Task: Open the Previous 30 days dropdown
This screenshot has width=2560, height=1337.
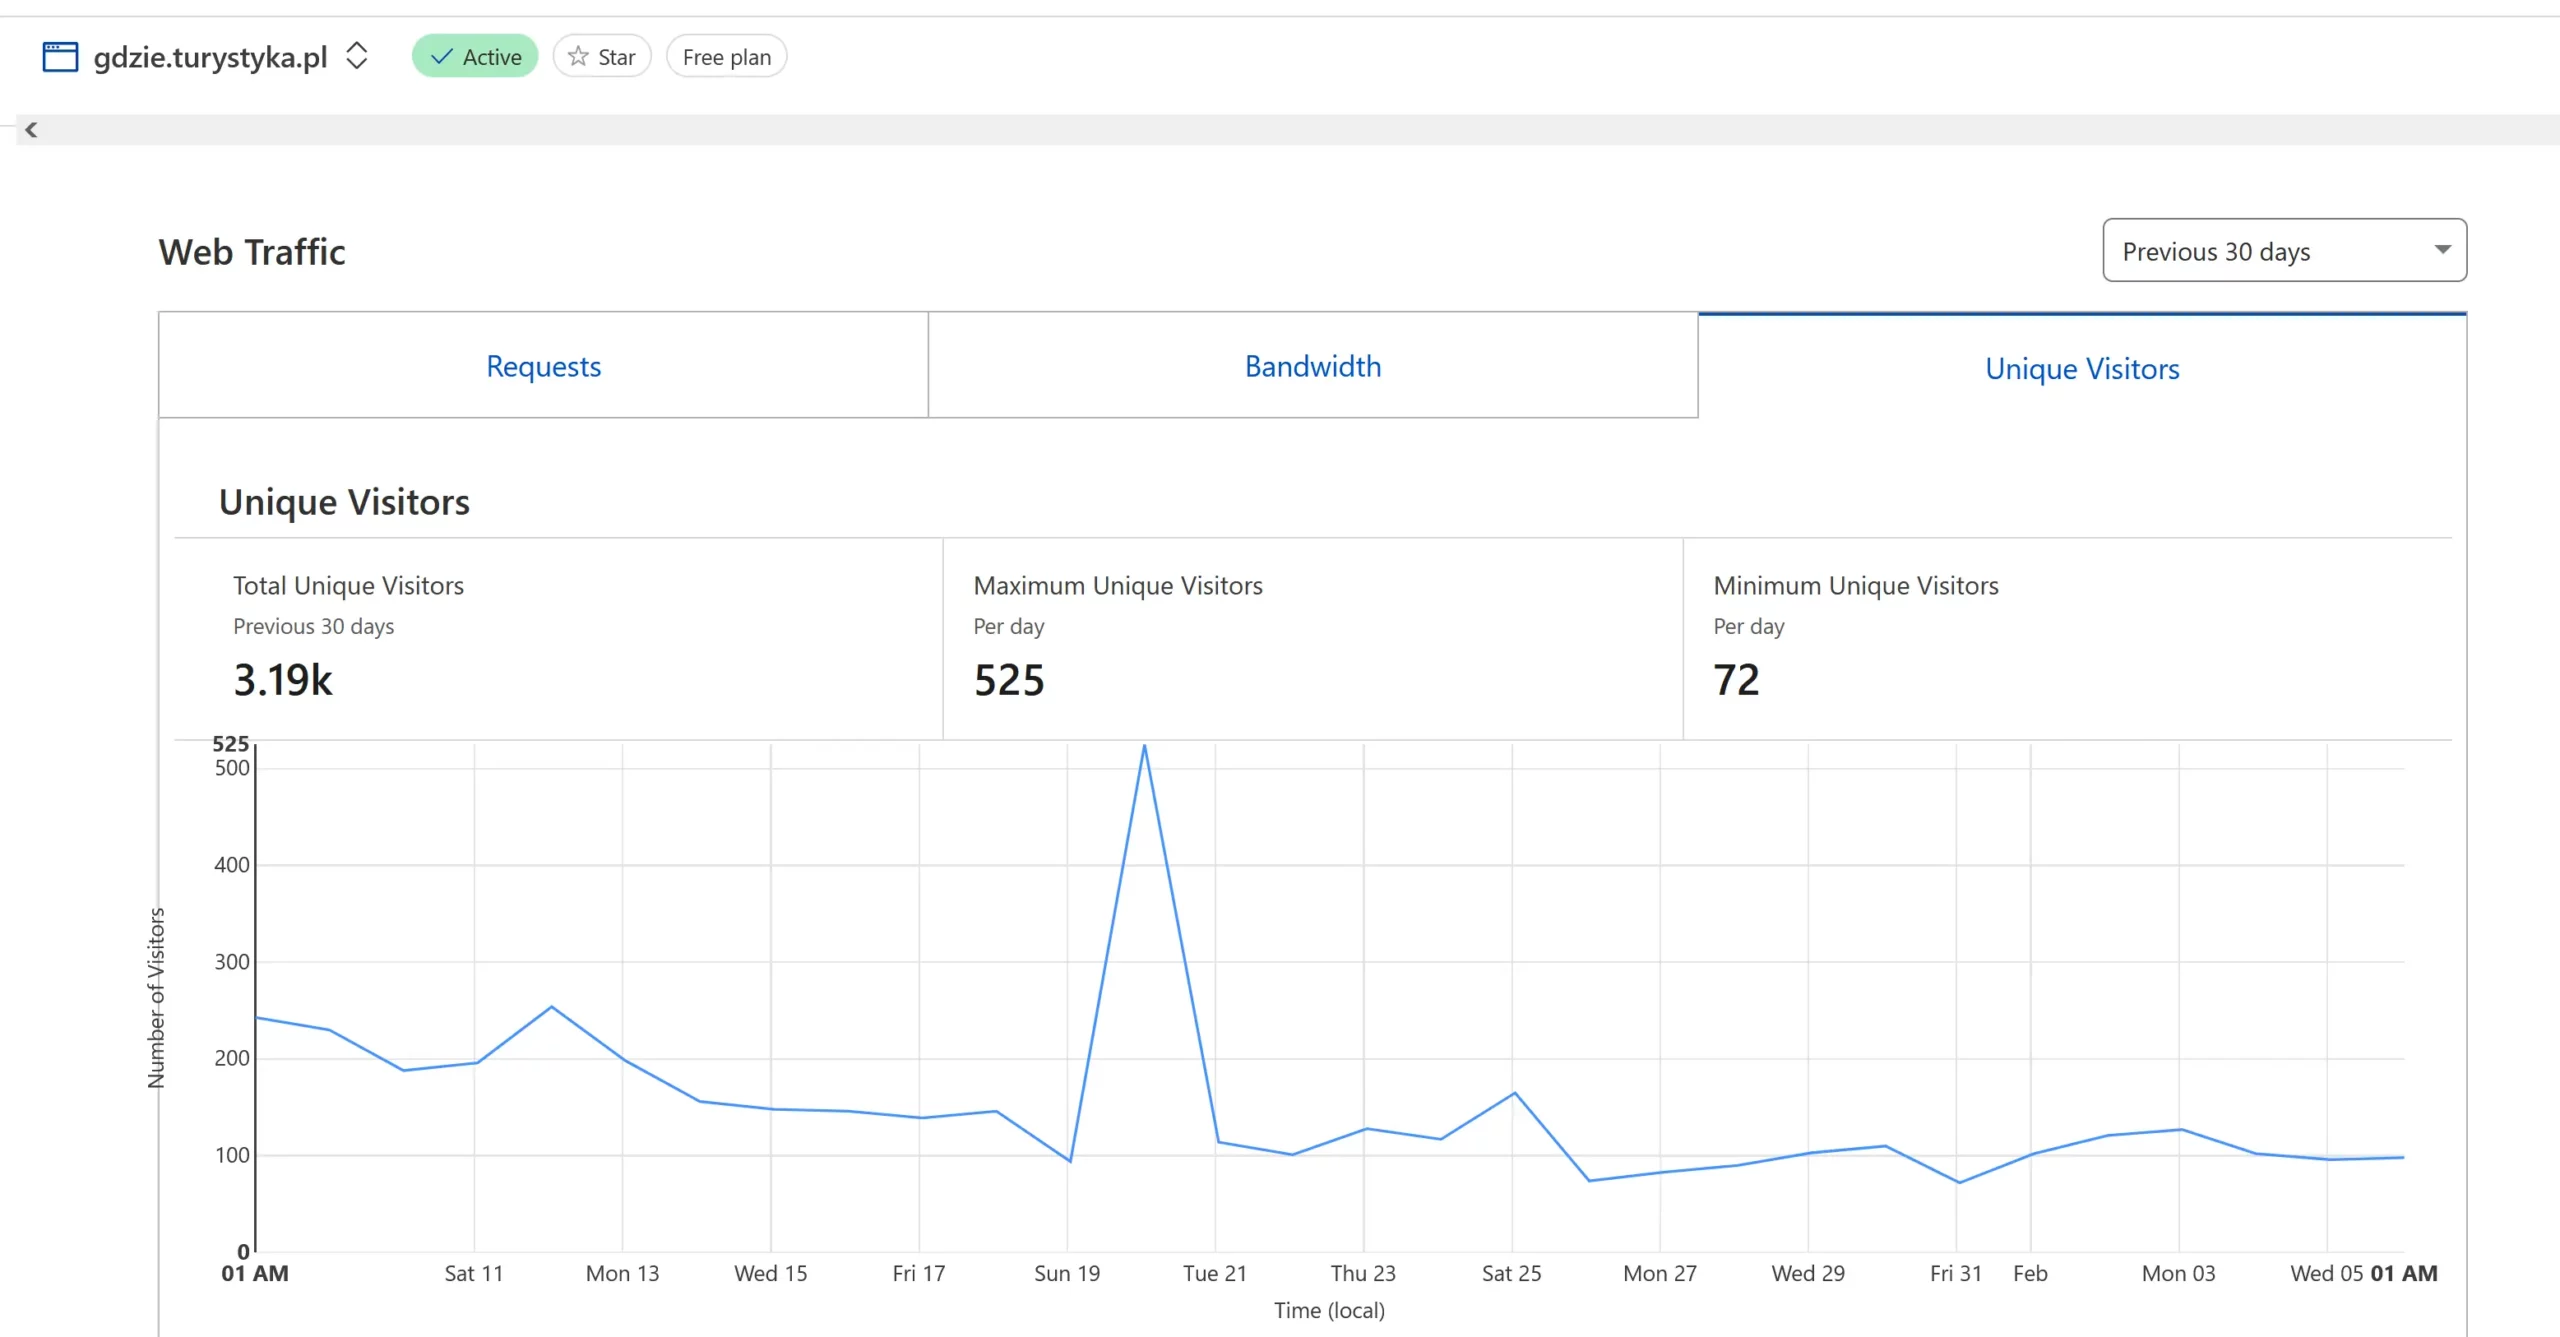Action: coord(2215,251)
